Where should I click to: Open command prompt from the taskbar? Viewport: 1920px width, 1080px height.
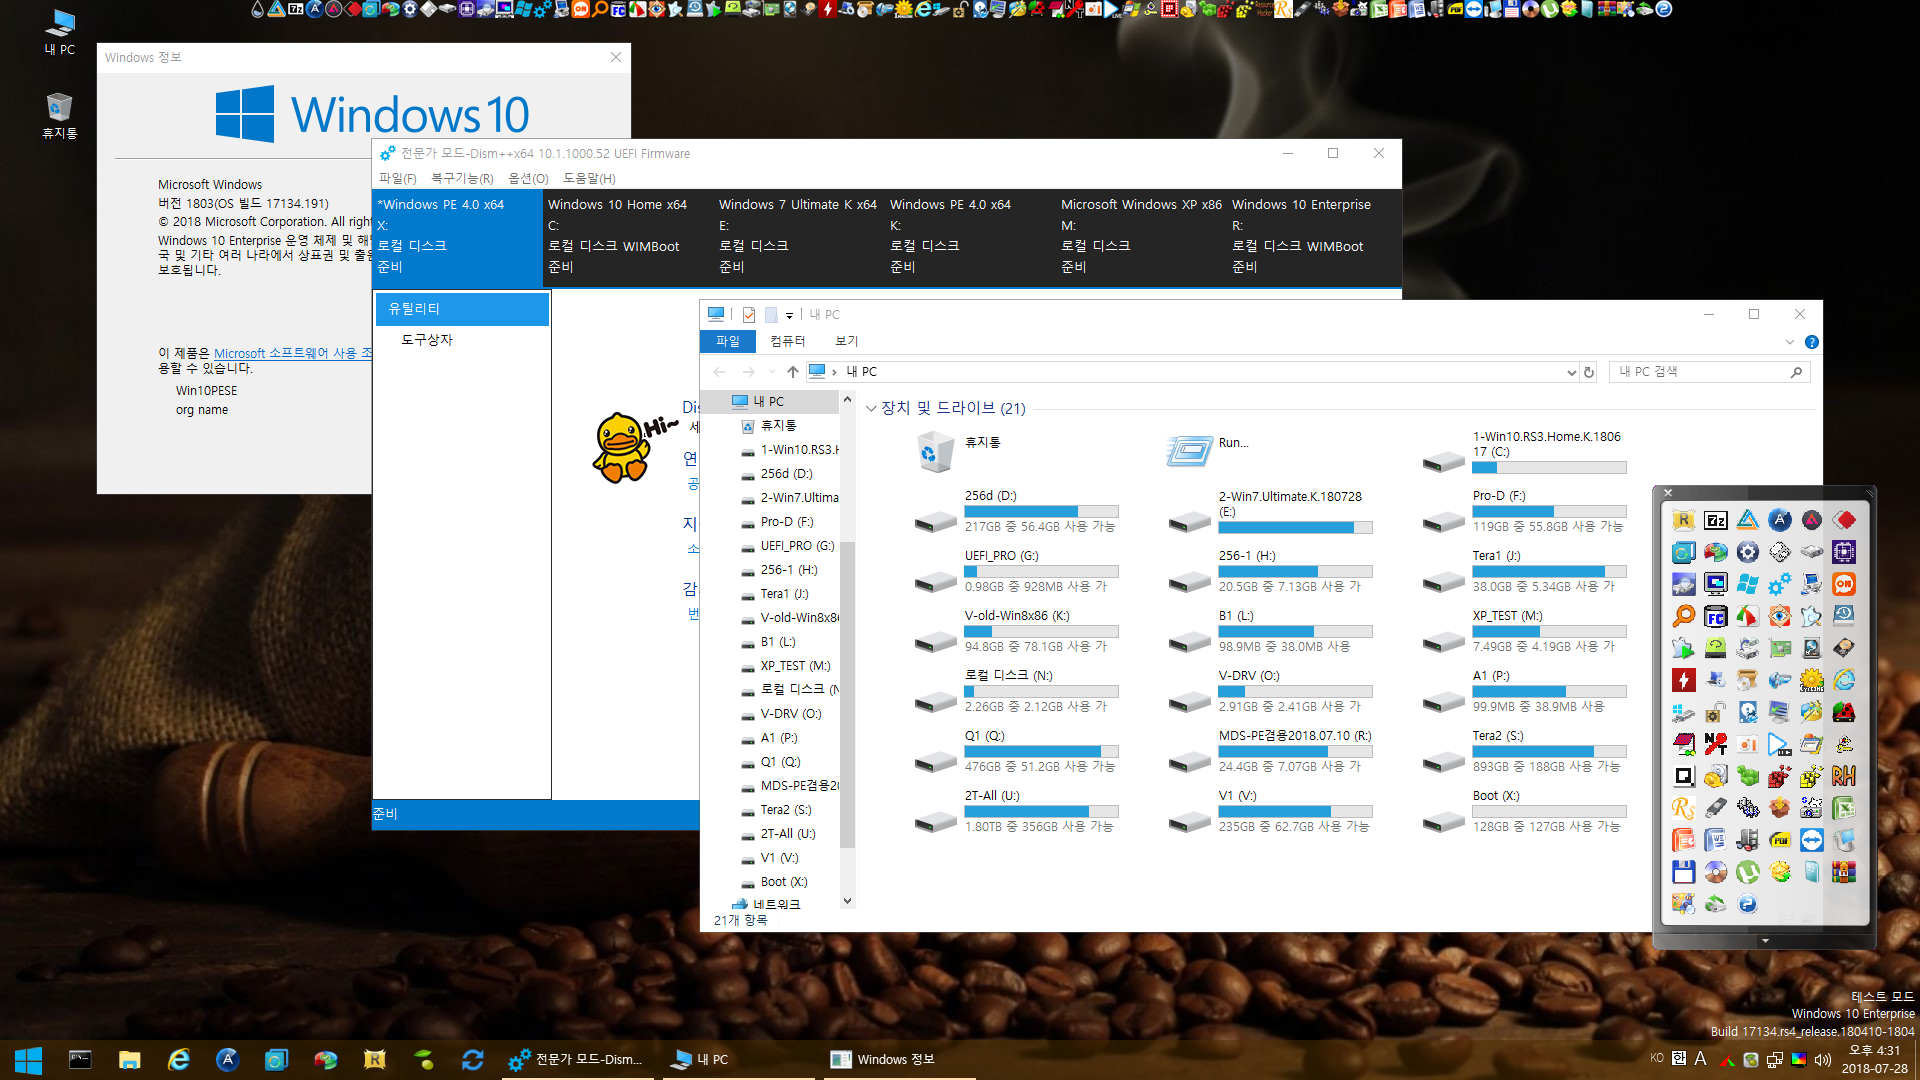(x=80, y=1060)
